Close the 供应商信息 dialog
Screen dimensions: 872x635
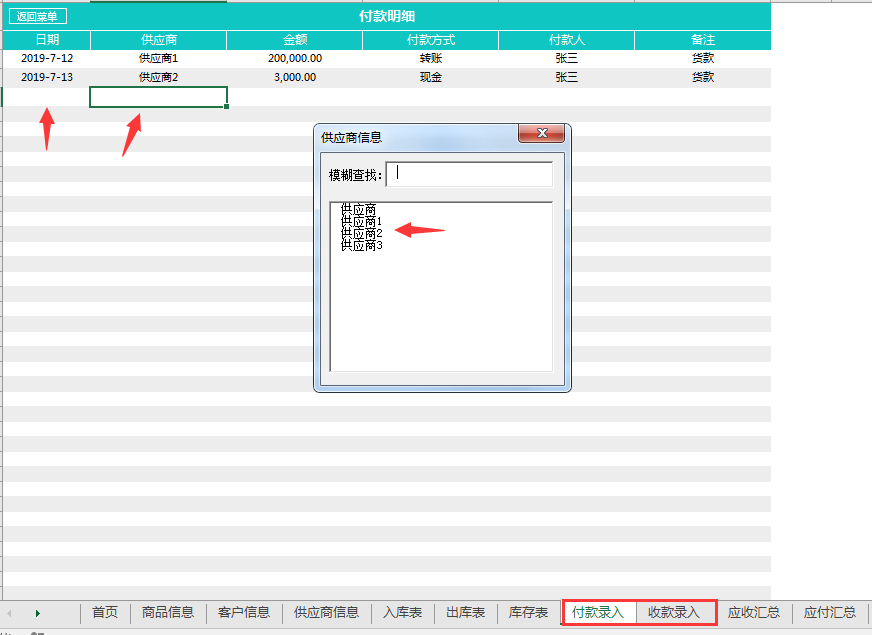(542, 133)
